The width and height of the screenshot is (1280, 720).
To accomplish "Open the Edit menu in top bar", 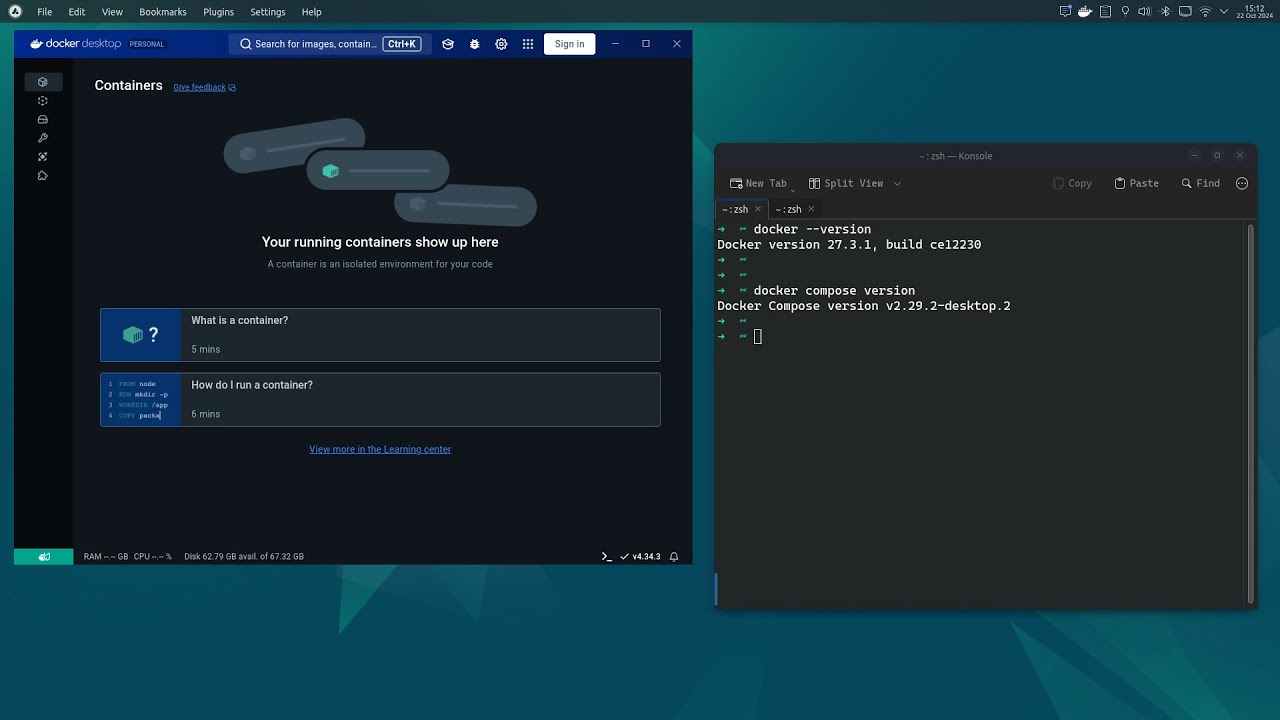I will click(77, 12).
